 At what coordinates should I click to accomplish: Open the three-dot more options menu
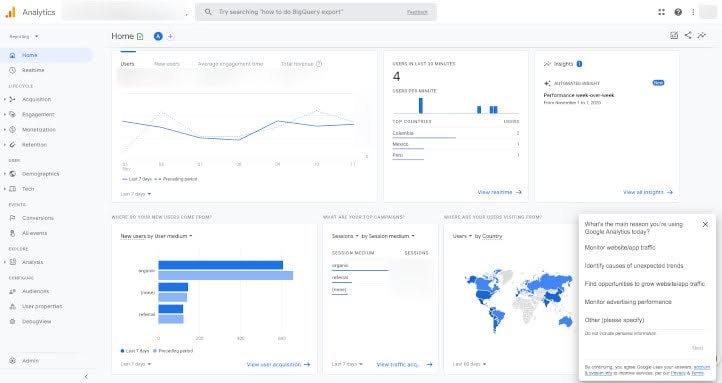[x=693, y=12]
